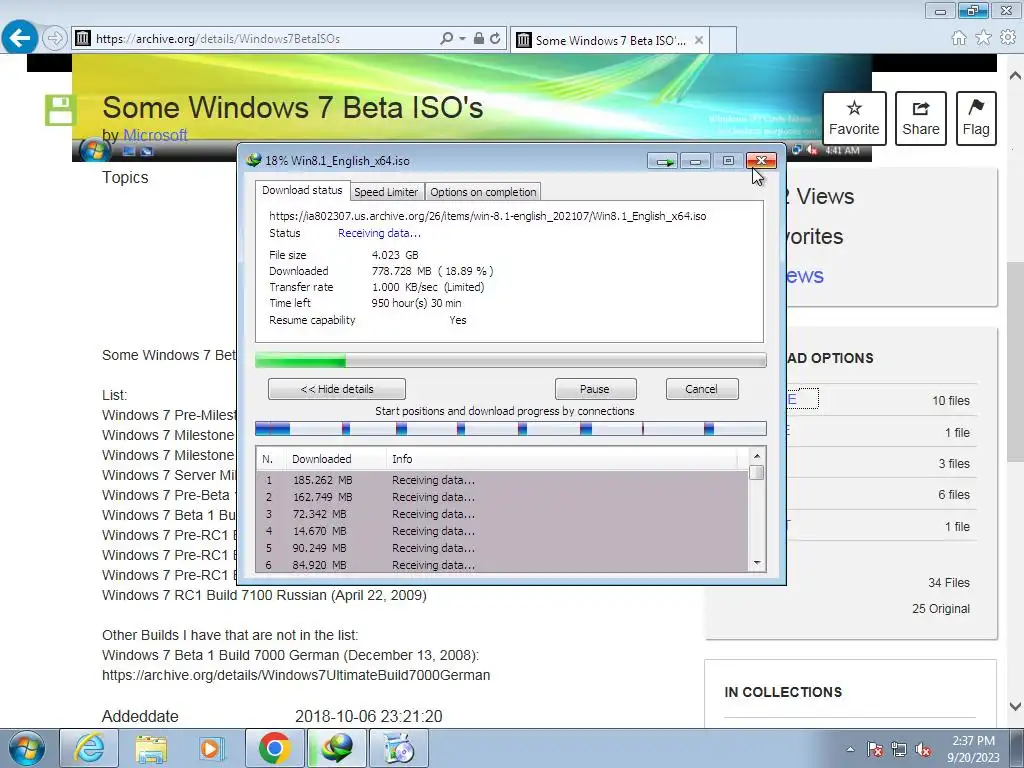Pause the download
This screenshot has width=1024, height=768.
595,389
